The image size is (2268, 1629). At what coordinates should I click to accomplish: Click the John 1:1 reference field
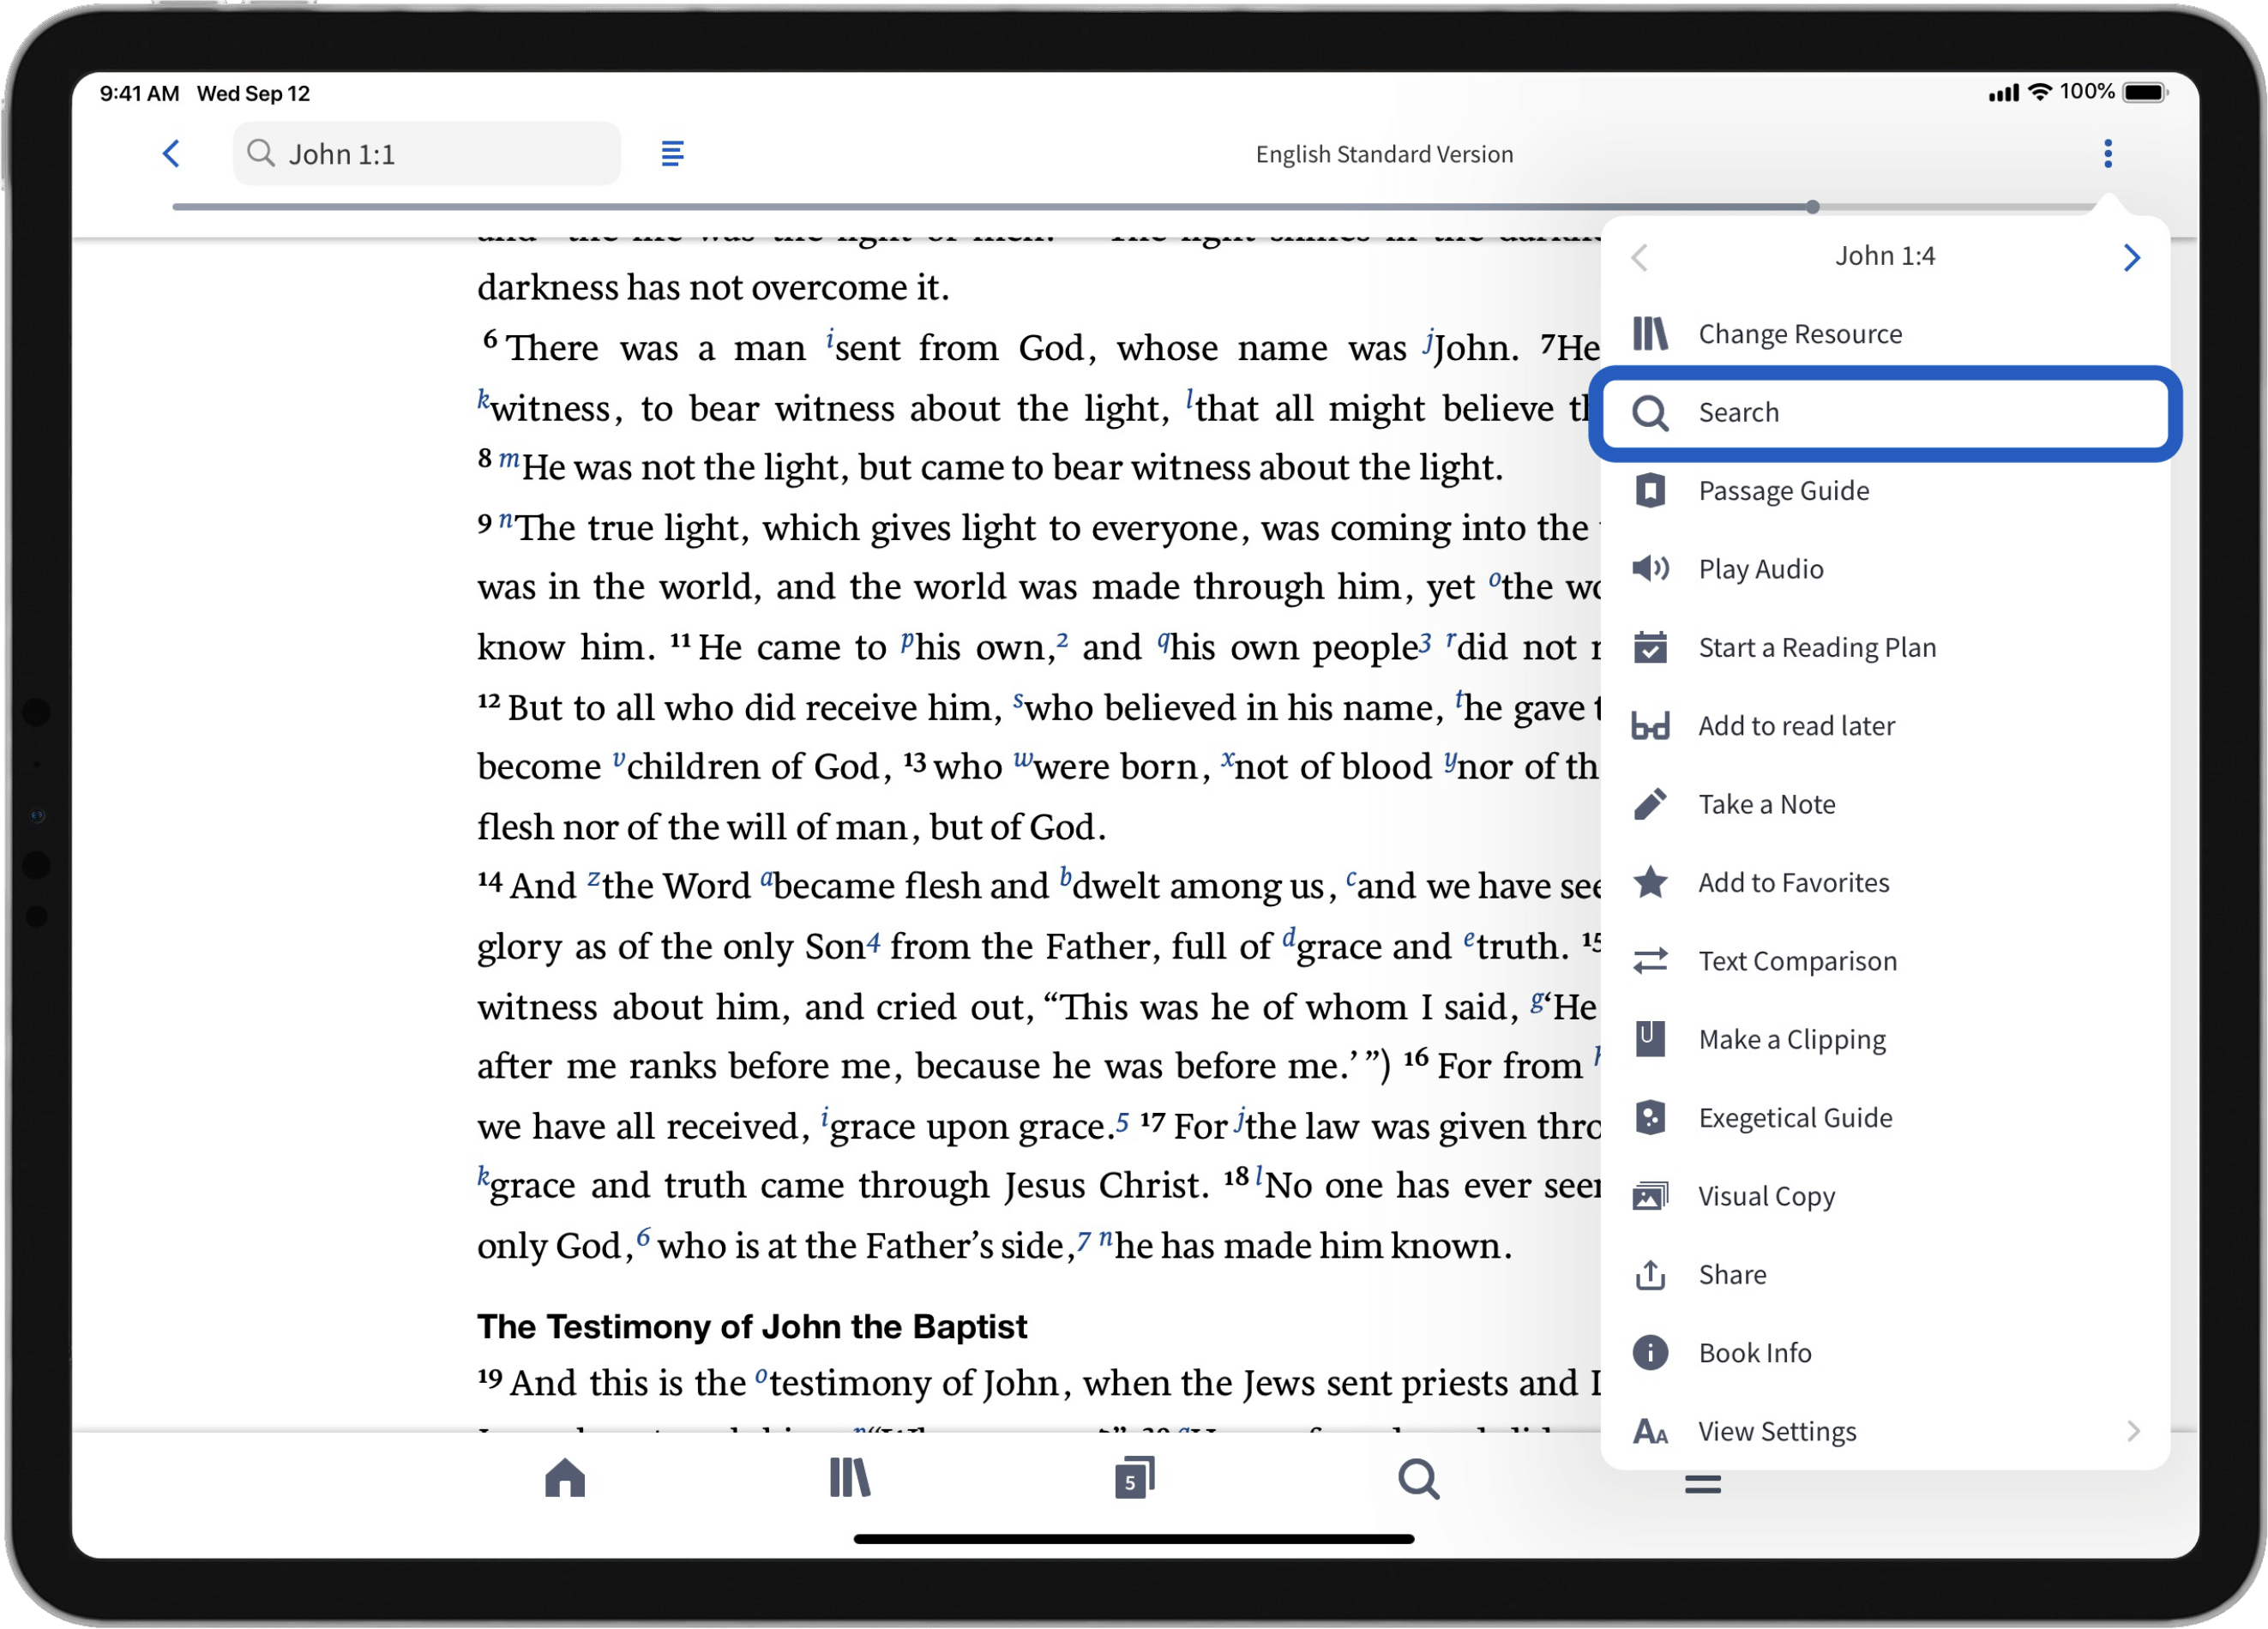click(427, 154)
